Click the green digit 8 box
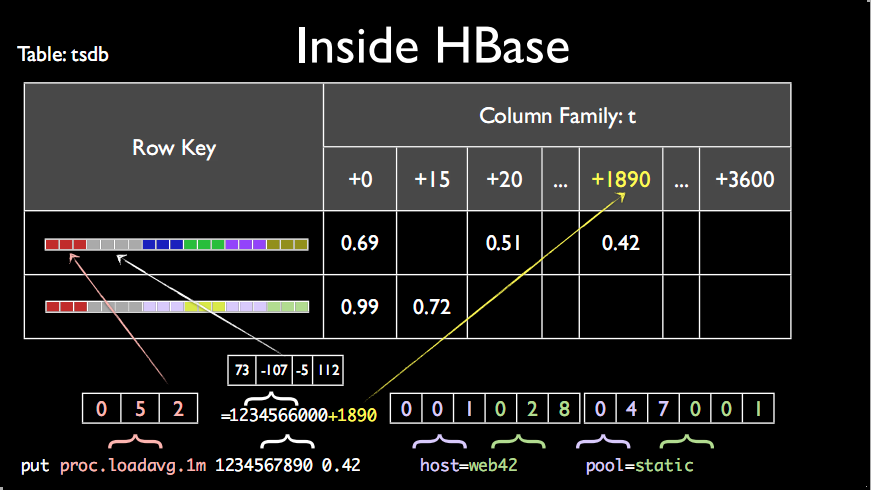This screenshot has height=490, width=871. coord(564,409)
